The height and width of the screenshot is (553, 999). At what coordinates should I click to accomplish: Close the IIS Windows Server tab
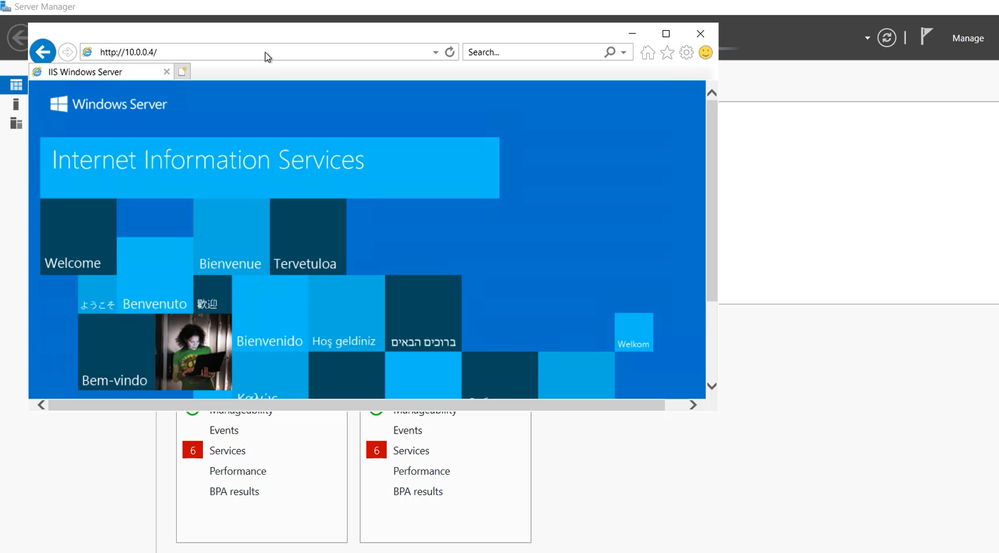[166, 72]
